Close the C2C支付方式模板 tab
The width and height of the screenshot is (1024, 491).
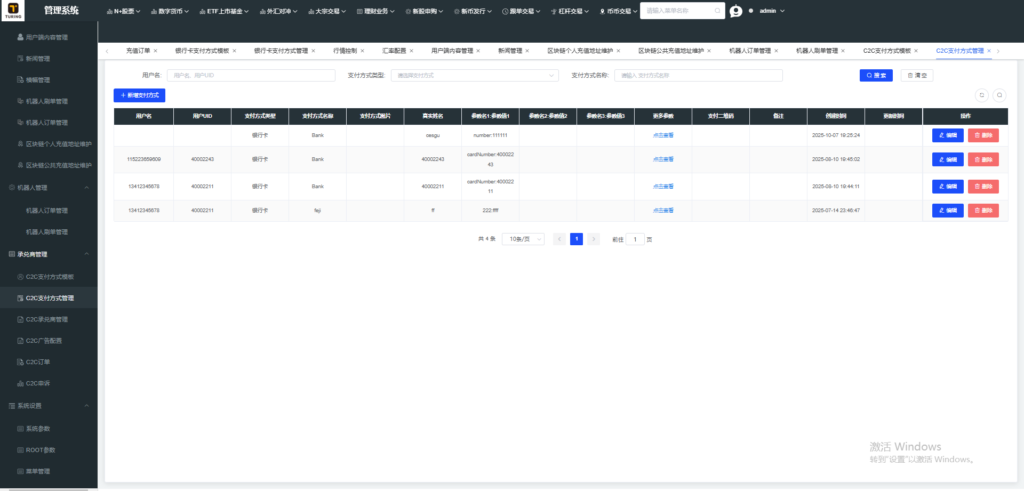(x=916, y=51)
